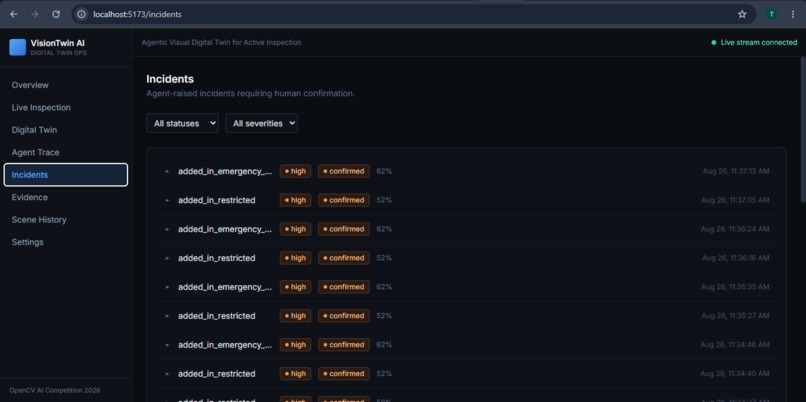View site information icon in address bar
The image size is (806, 402).
pos(81,14)
